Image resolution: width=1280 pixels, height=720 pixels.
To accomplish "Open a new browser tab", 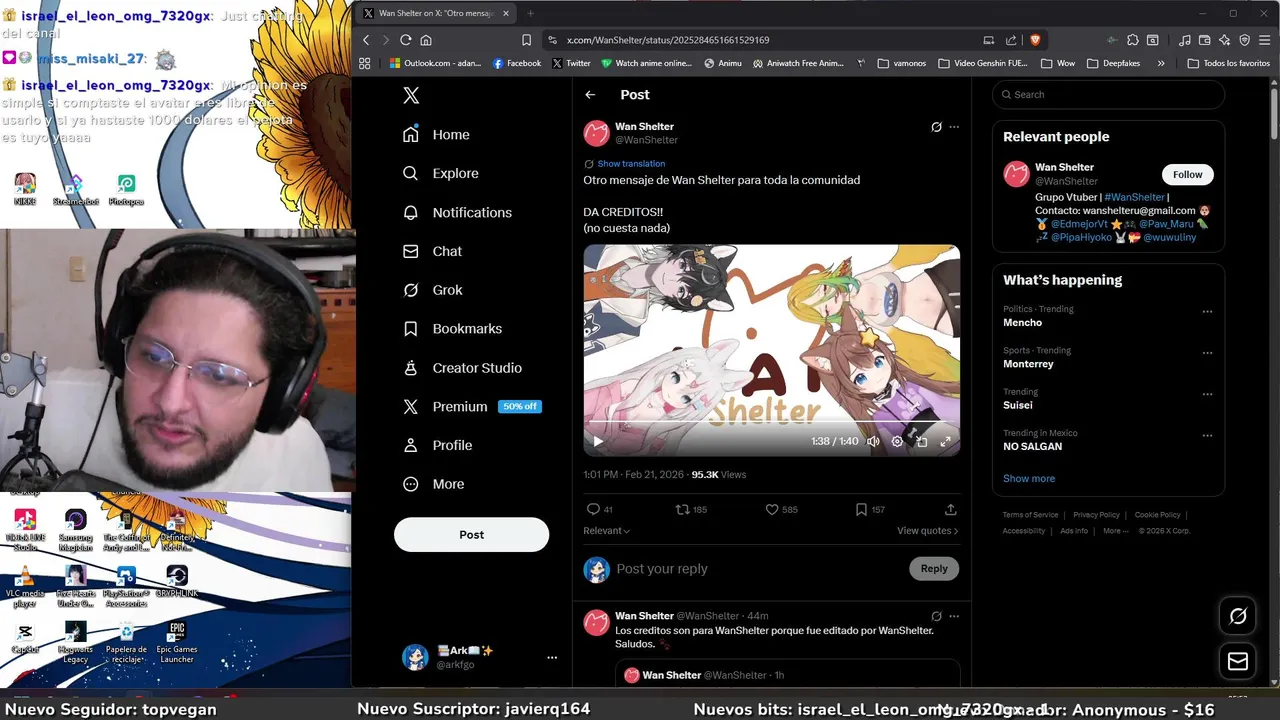I will (530, 13).
